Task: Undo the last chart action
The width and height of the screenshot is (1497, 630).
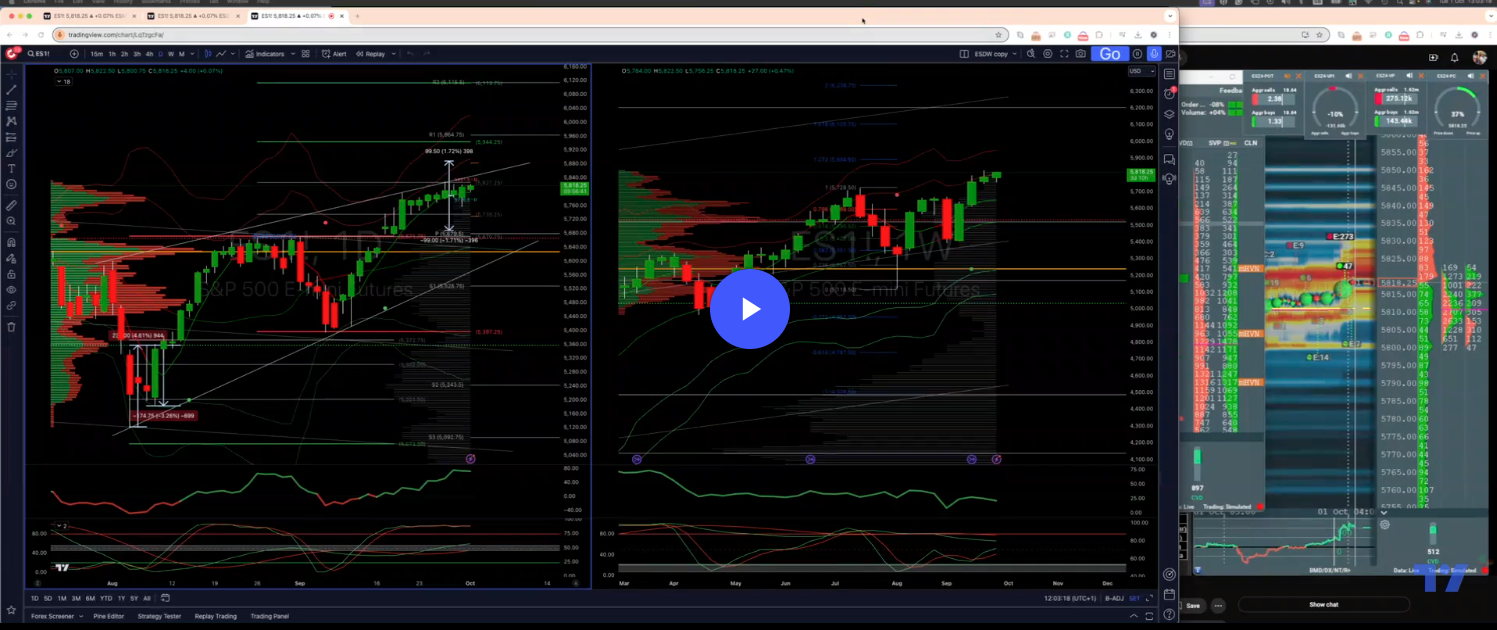Action: 410,54
